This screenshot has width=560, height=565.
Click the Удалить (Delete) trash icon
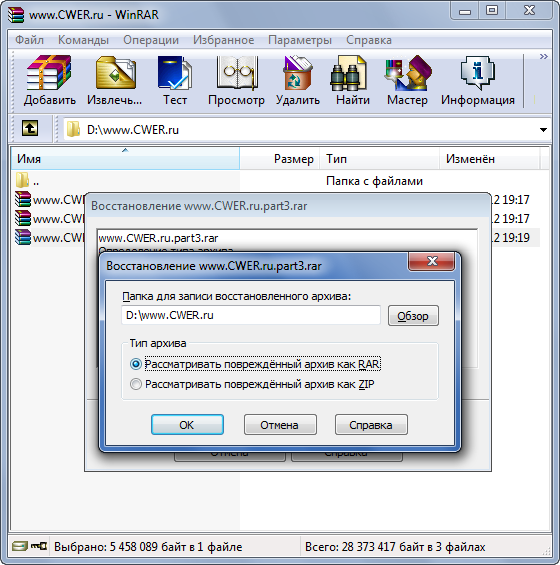click(297, 74)
